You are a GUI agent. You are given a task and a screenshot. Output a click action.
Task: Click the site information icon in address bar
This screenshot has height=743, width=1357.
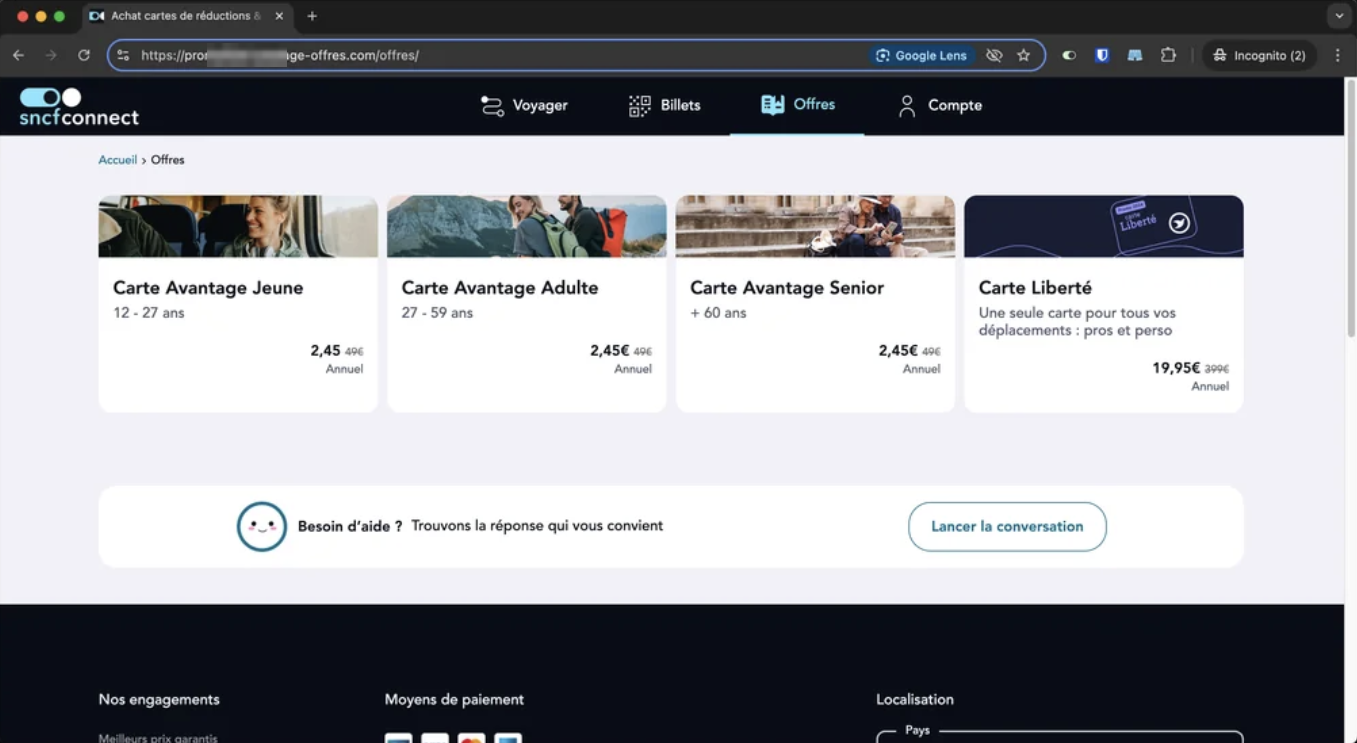coord(123,56)
